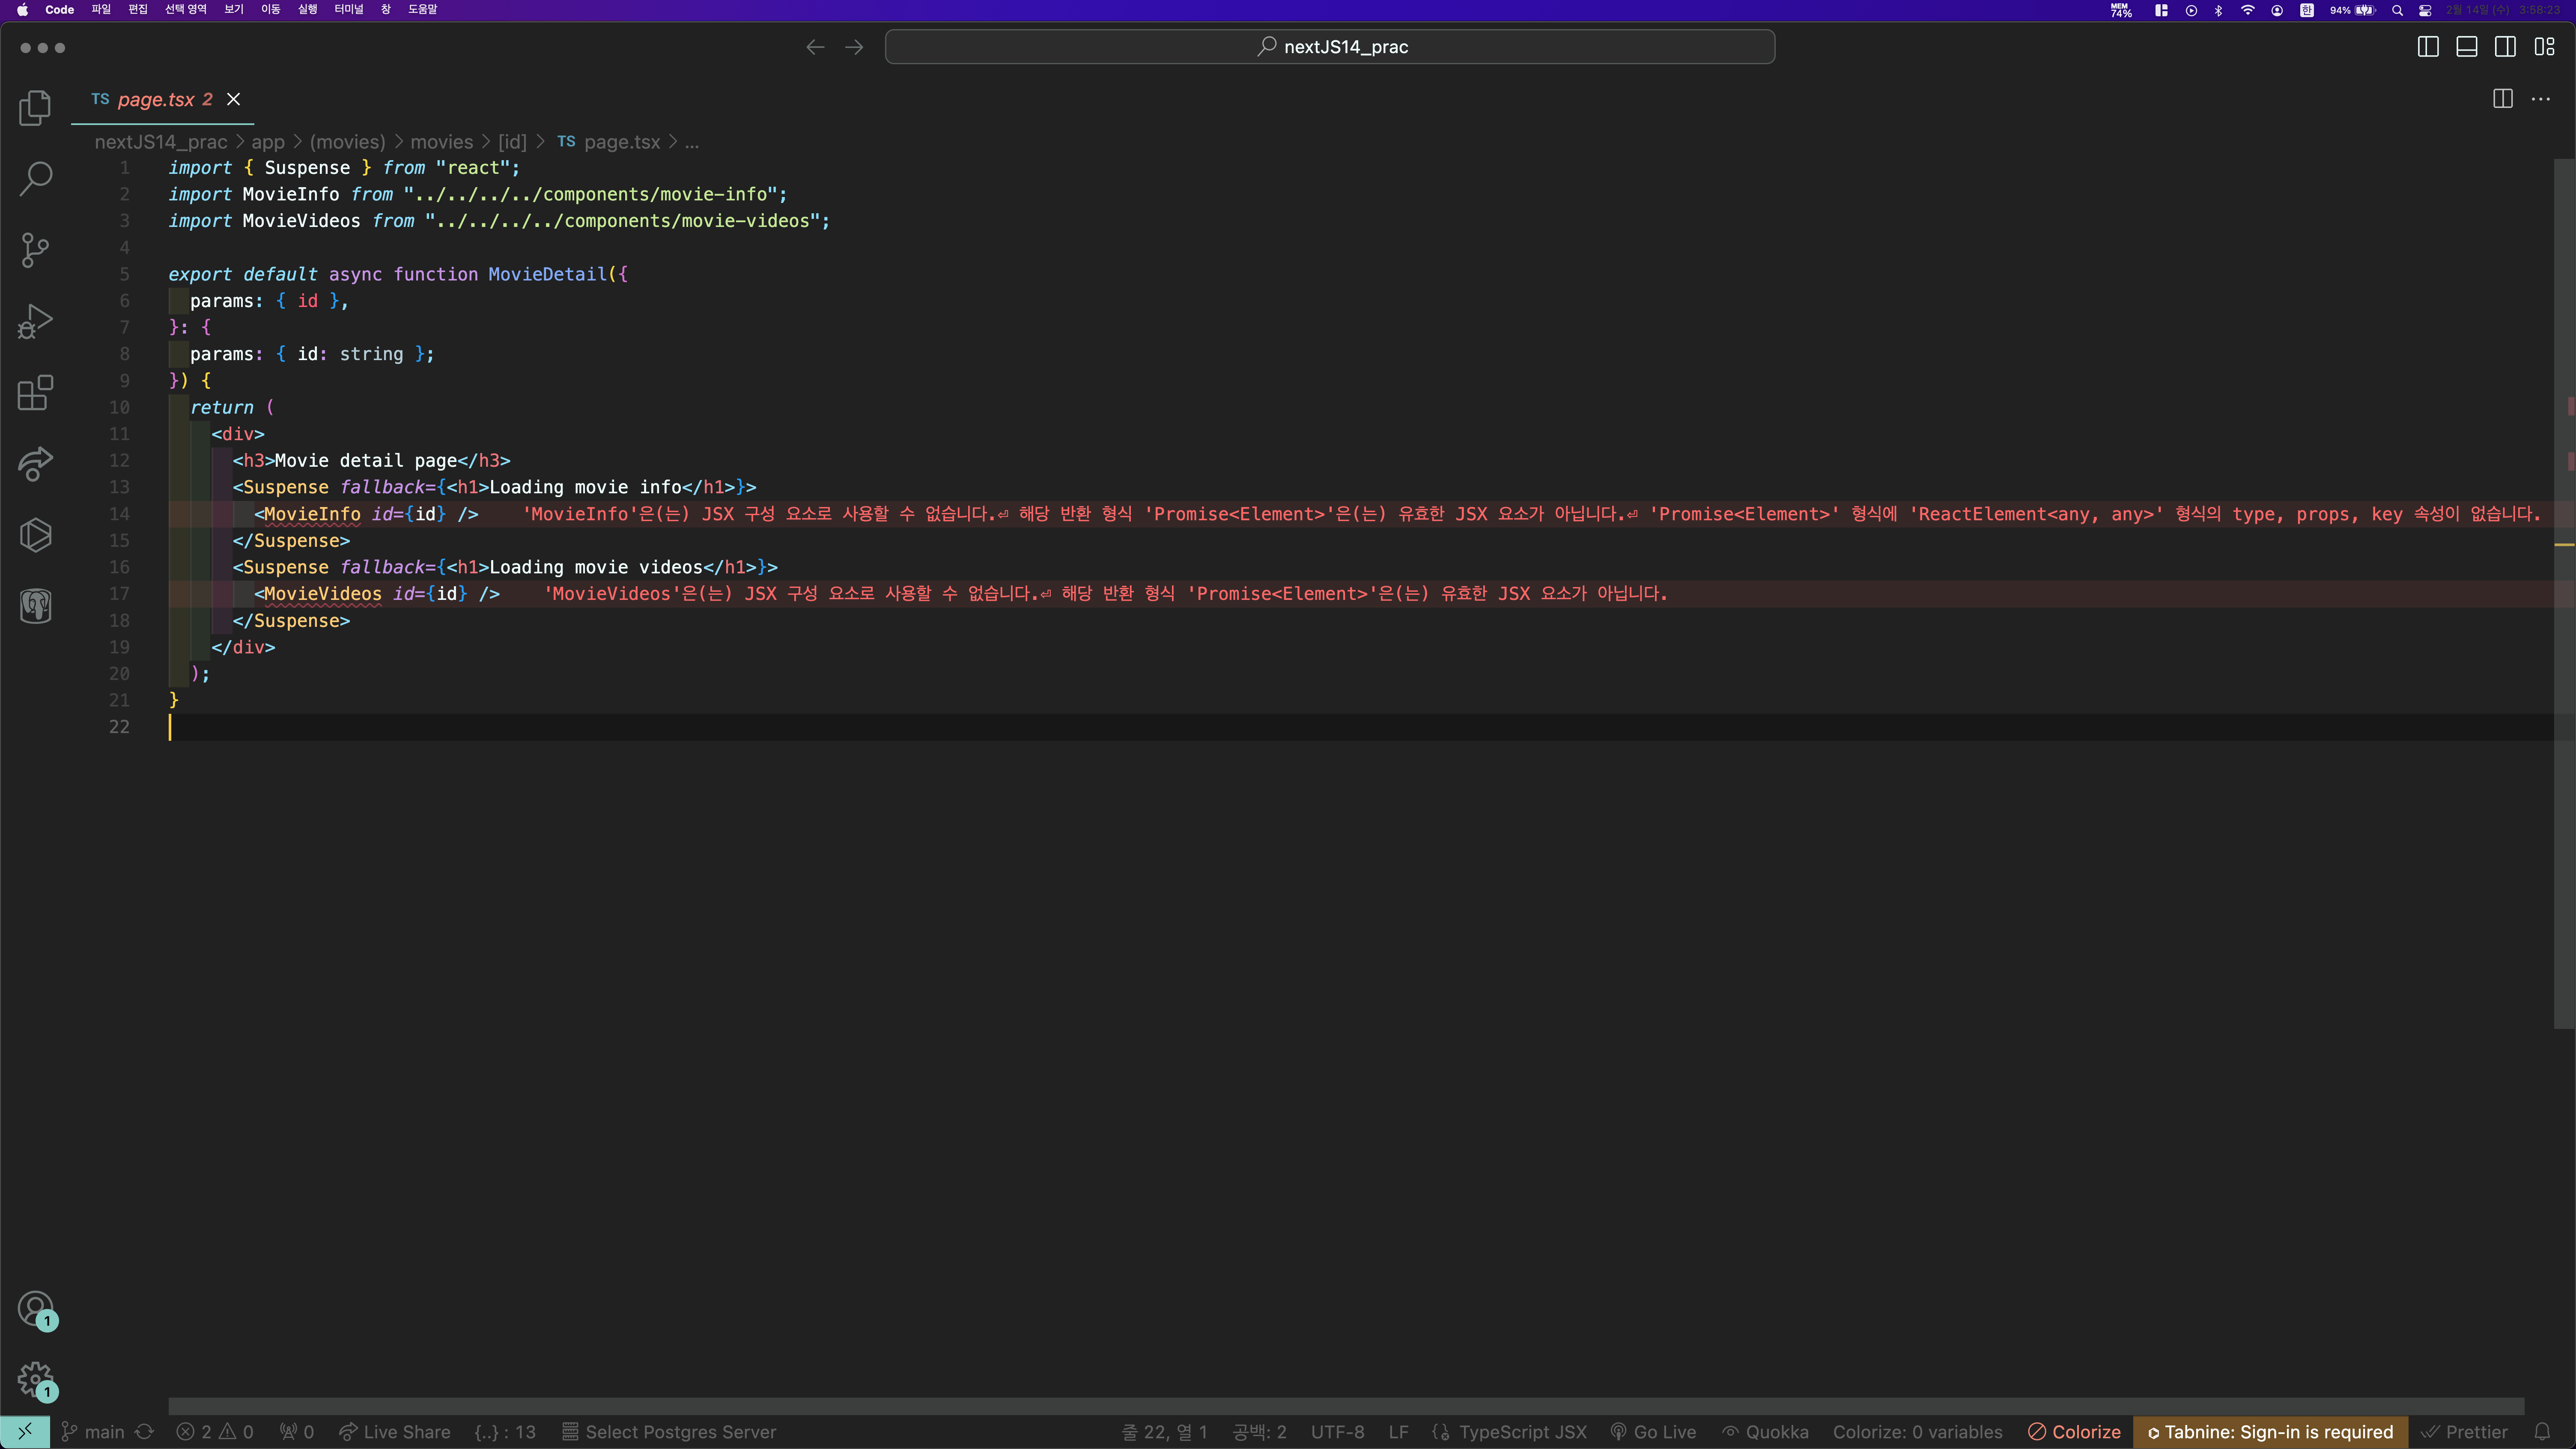This screenshot has height=1449, width=2576.
Task: Click the MovieVideos component on line 17
Action: click(x=322, y=594)
